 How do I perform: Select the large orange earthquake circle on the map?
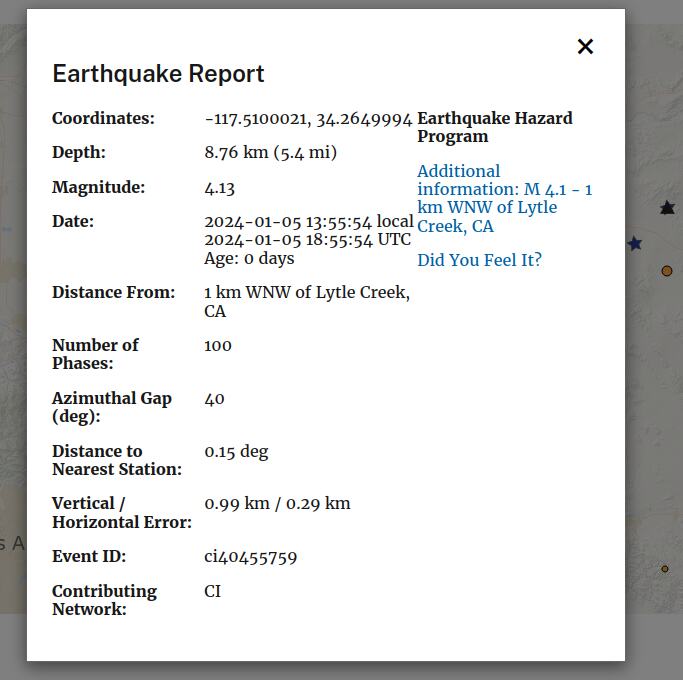tap(666, 271)
